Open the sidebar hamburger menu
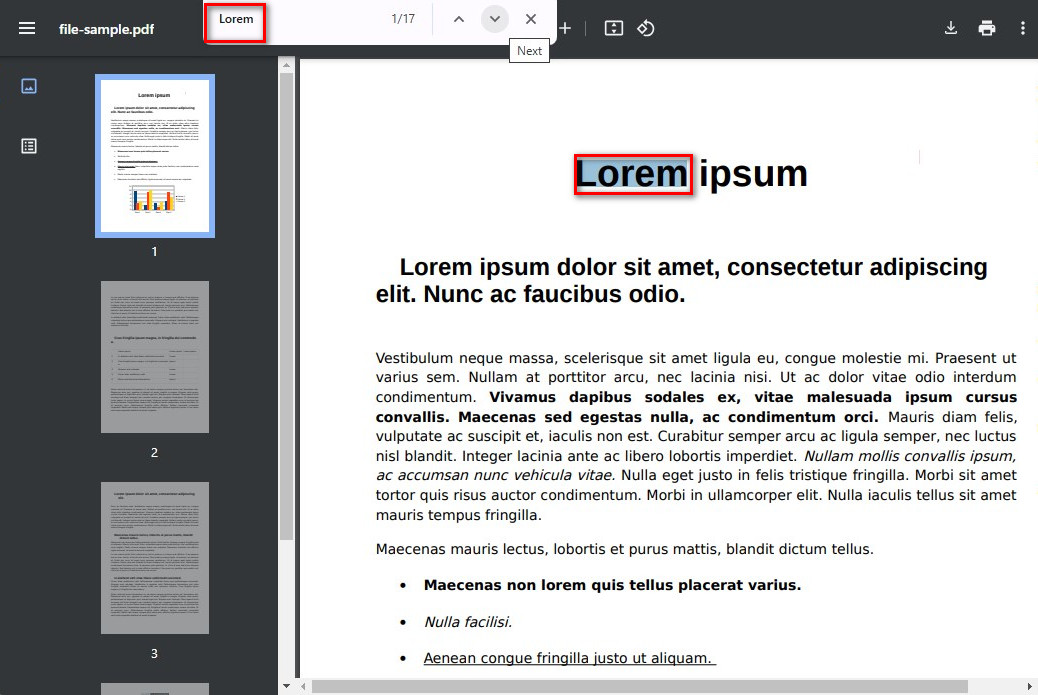The height and width of the screenshot is (695, 1038). (x=26, y=27)
